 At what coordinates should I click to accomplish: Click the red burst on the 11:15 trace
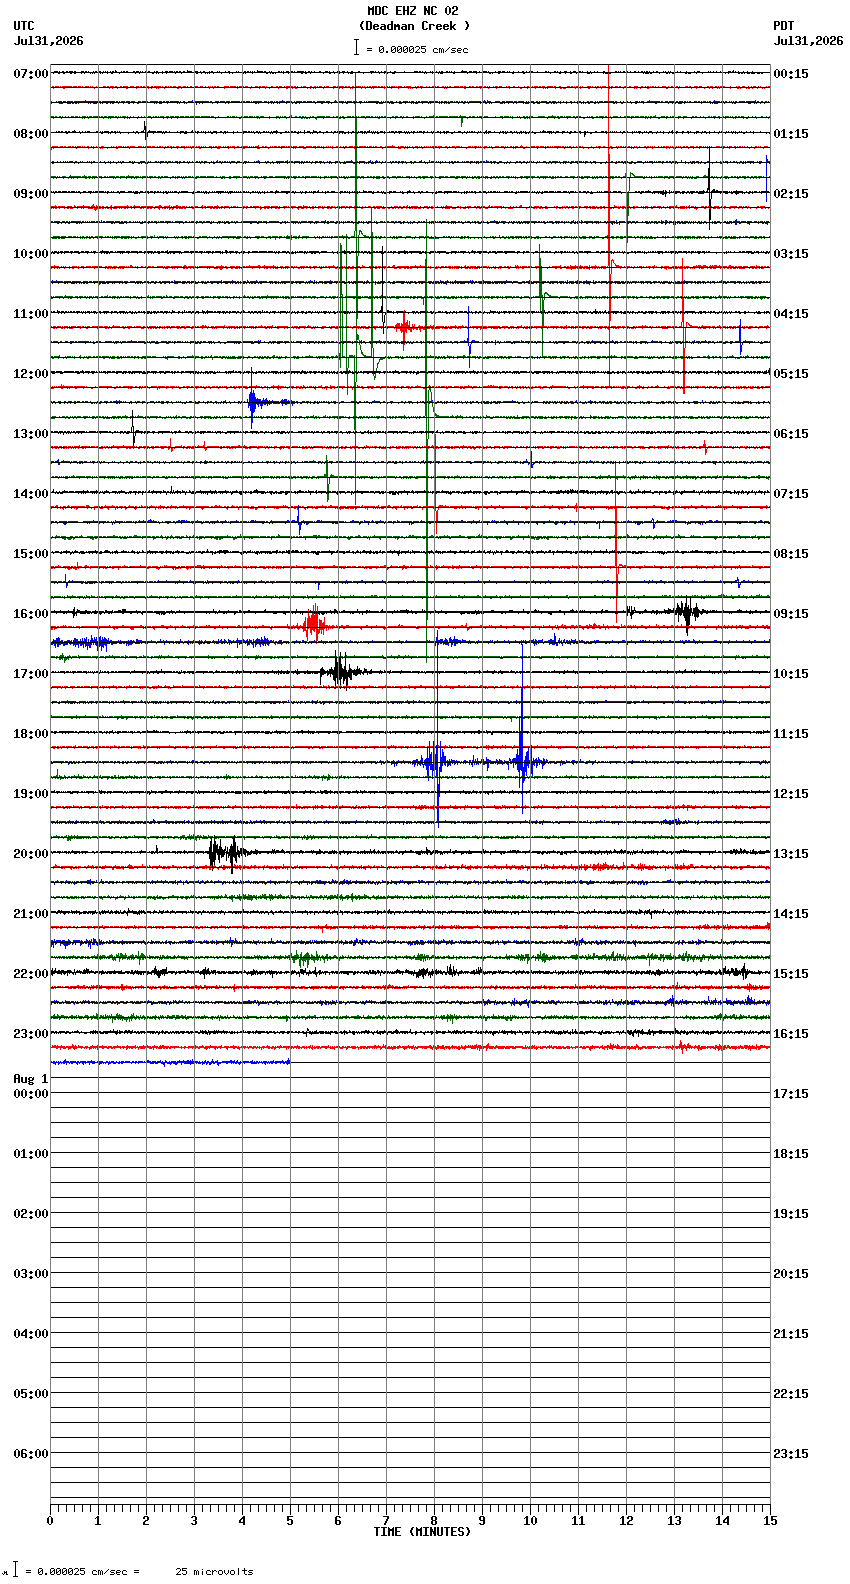click(404, 326)
